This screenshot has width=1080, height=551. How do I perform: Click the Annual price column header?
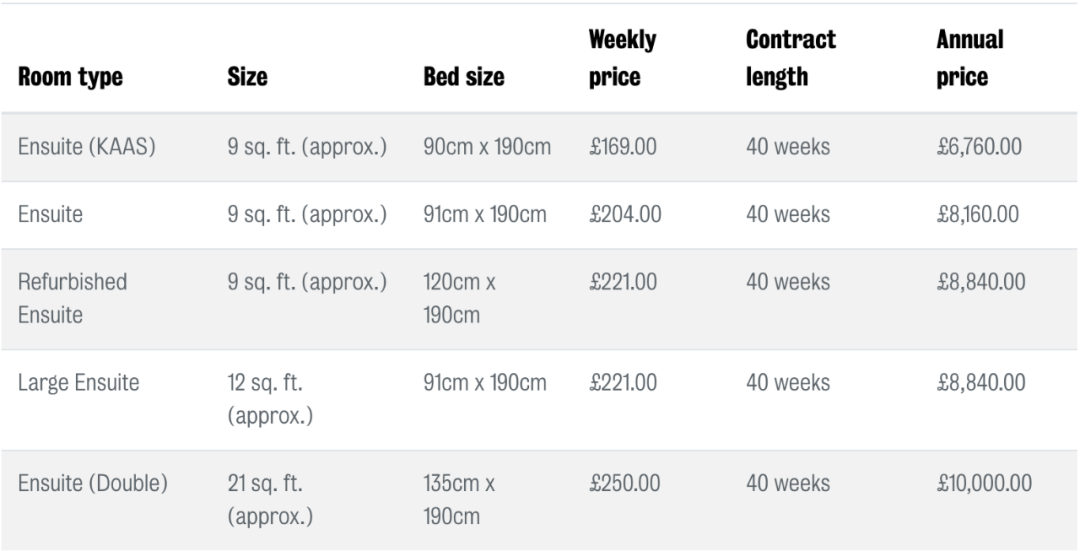point(970,59)
